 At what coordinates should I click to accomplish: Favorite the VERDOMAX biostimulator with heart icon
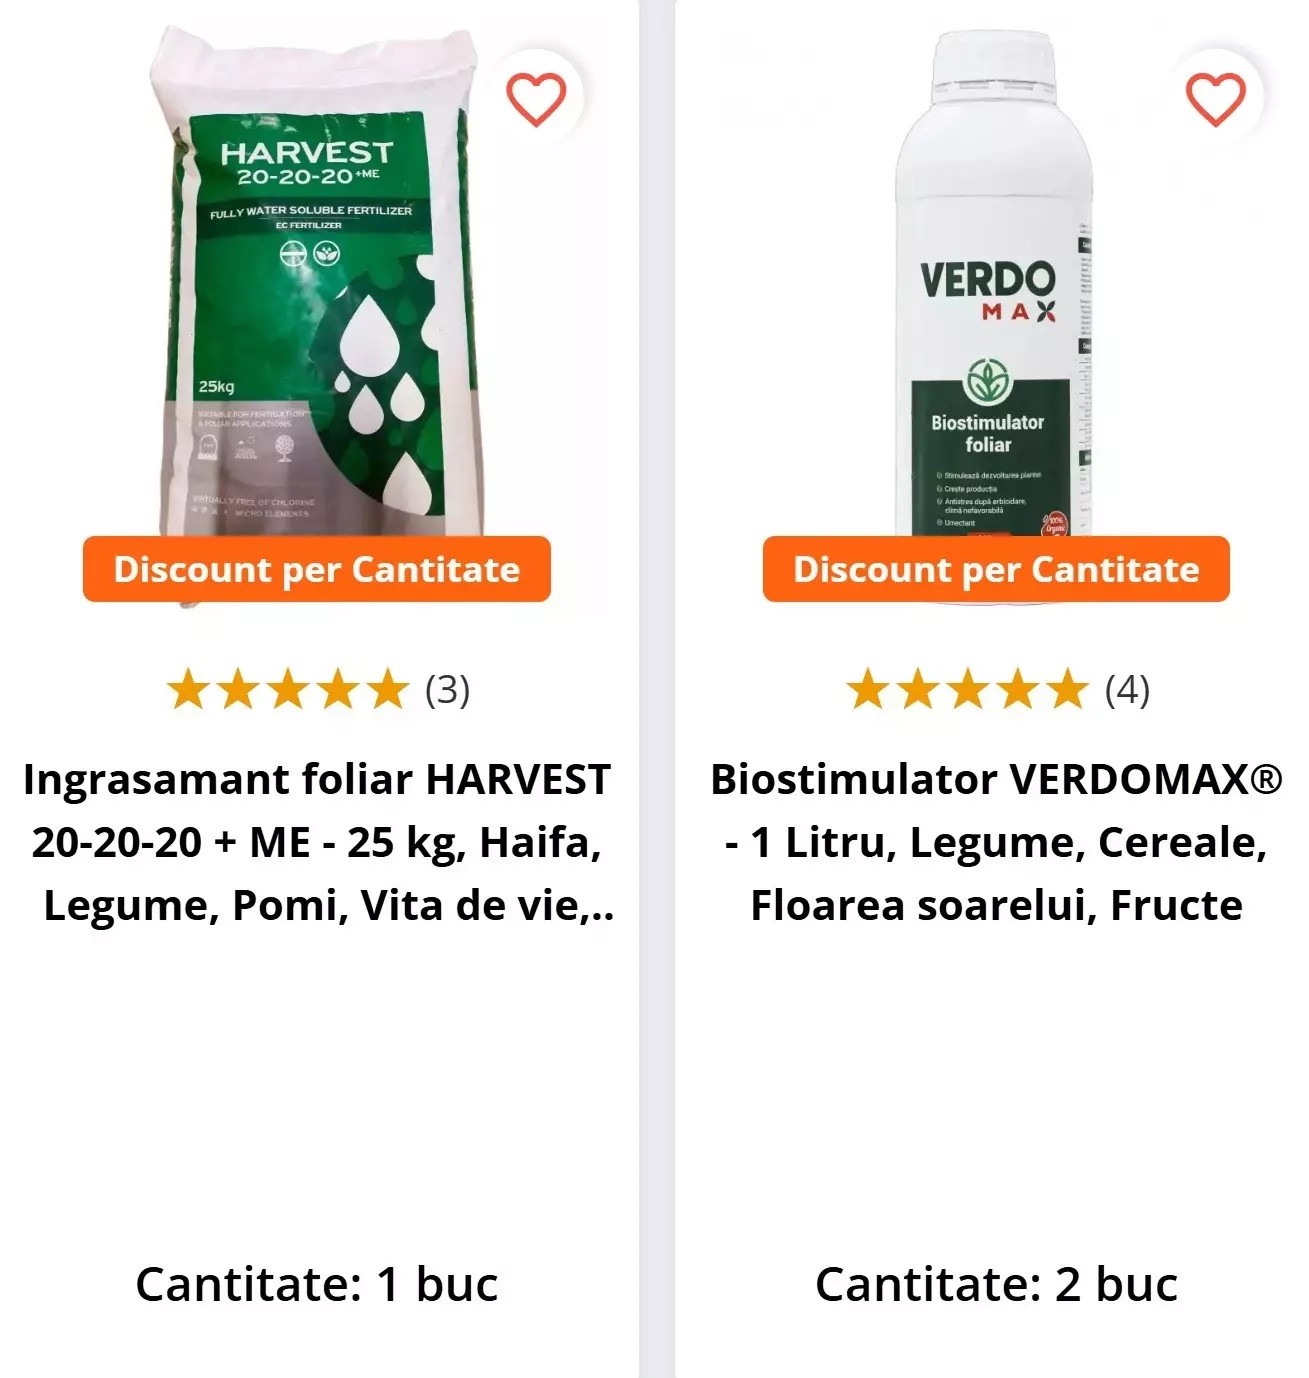[x=1215, y=99]
